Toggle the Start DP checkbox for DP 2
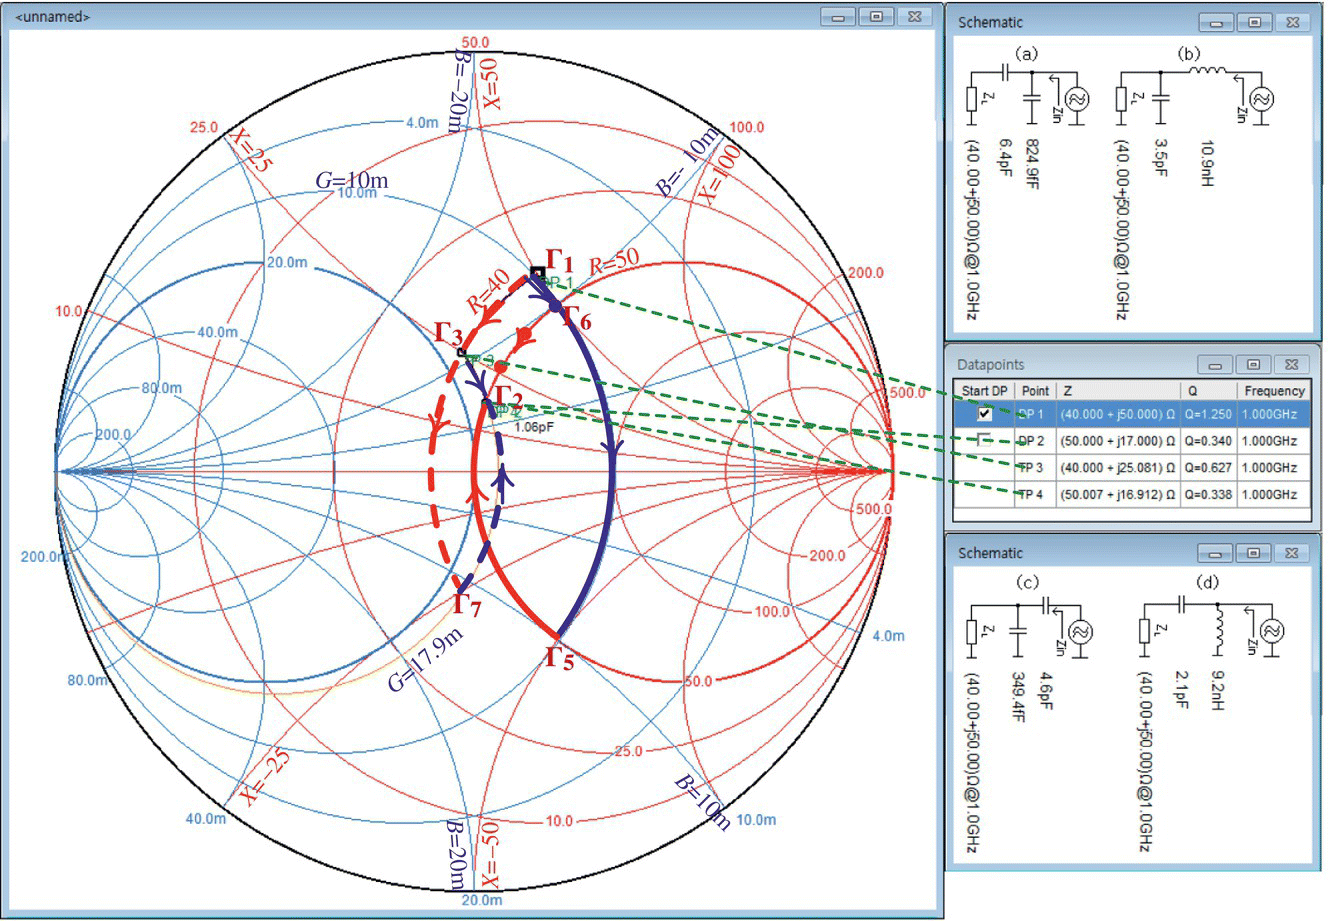 [x=984, y=440]
